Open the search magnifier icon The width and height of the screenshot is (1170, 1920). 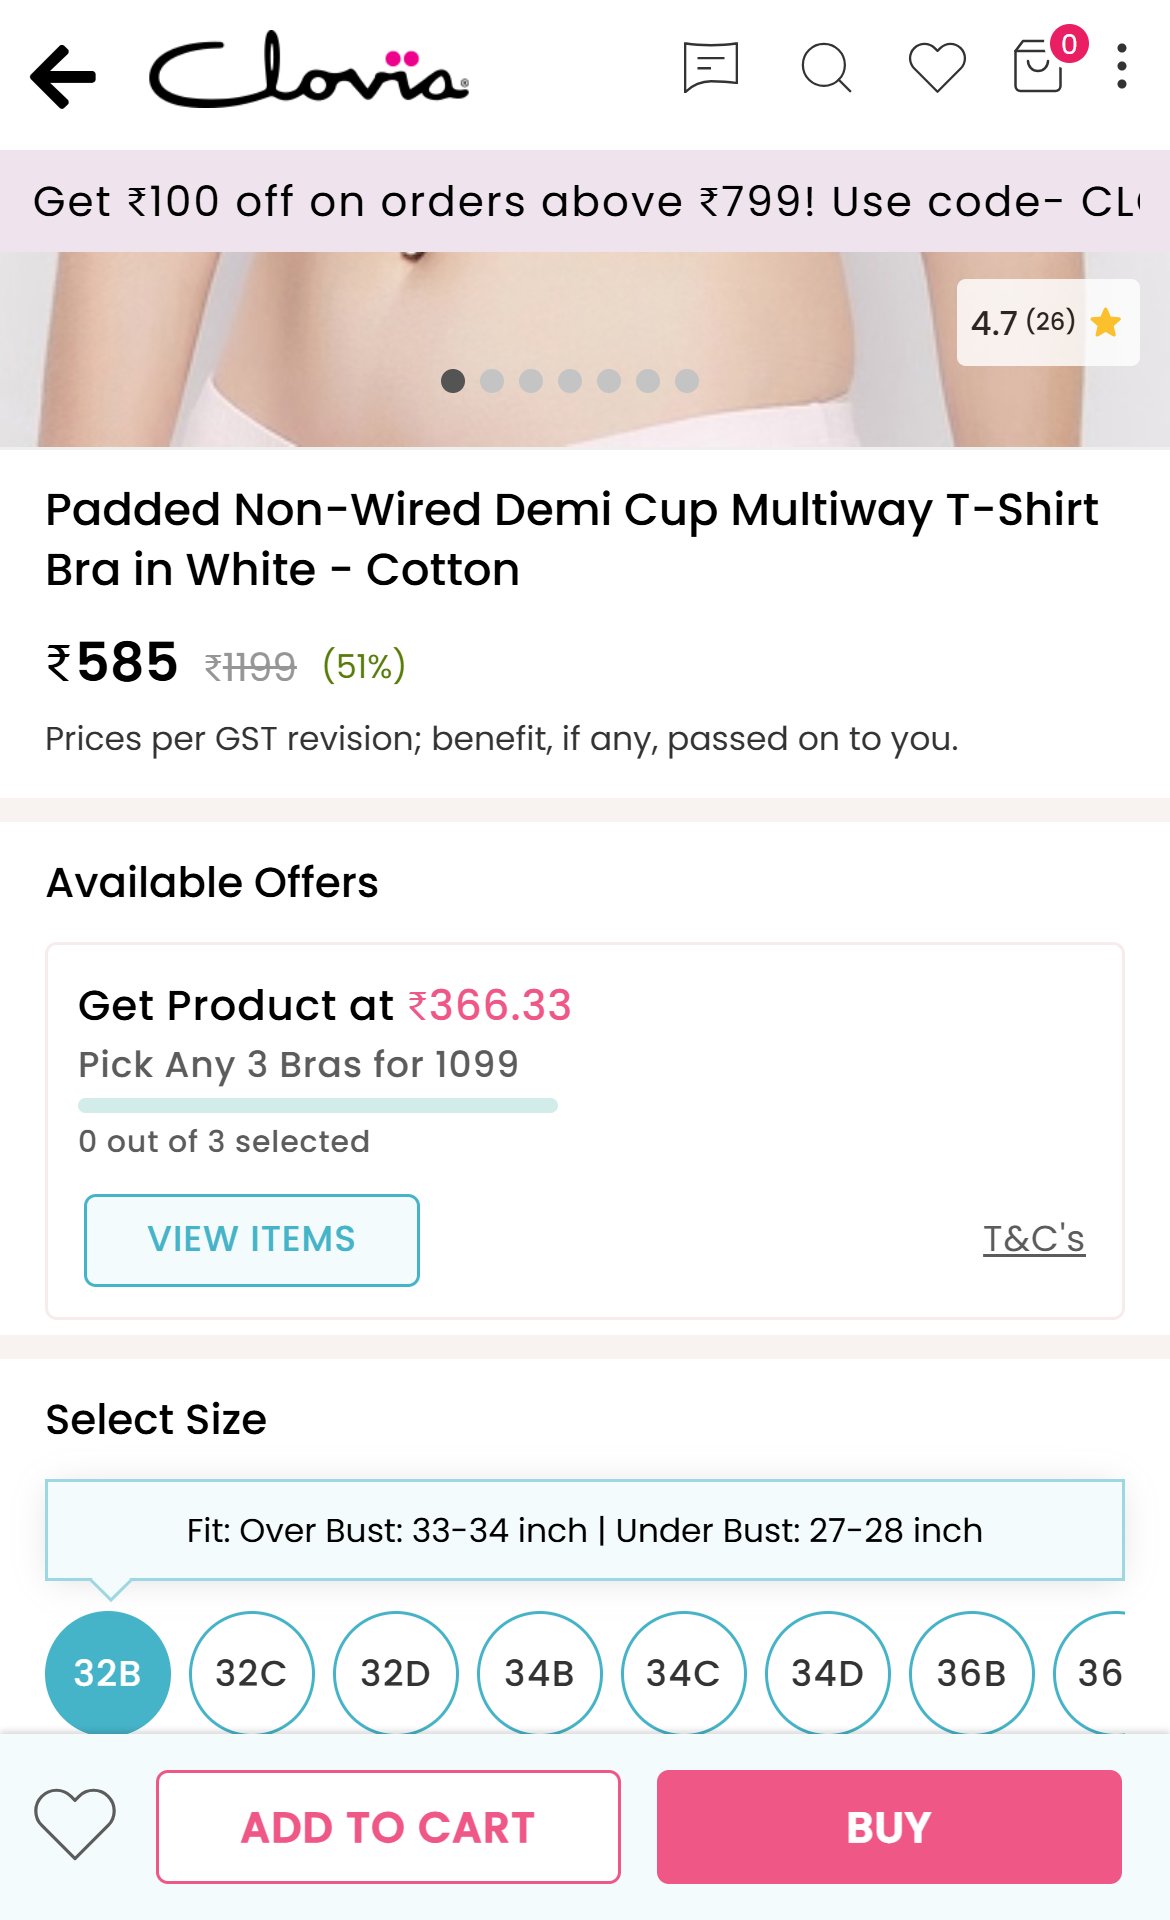pos(826,68)
